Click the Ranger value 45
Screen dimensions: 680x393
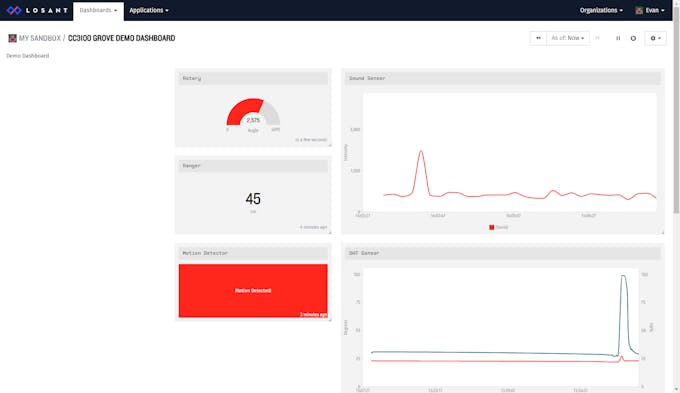253,199
